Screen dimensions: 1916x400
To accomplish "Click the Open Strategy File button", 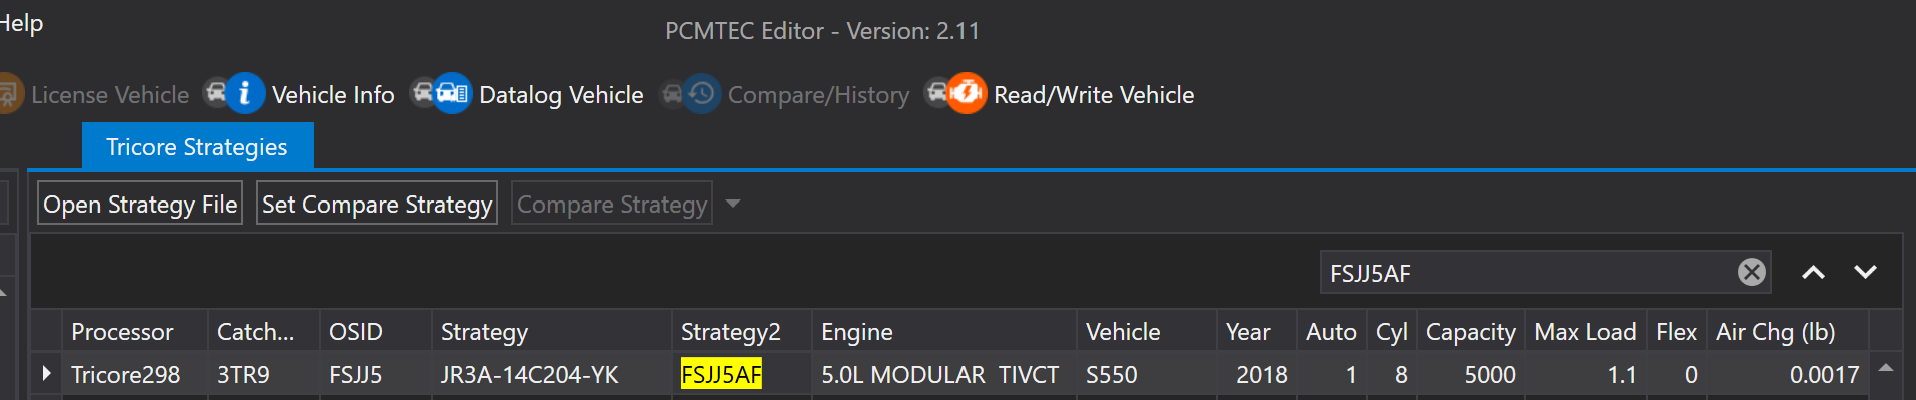I will pos(140,204).
